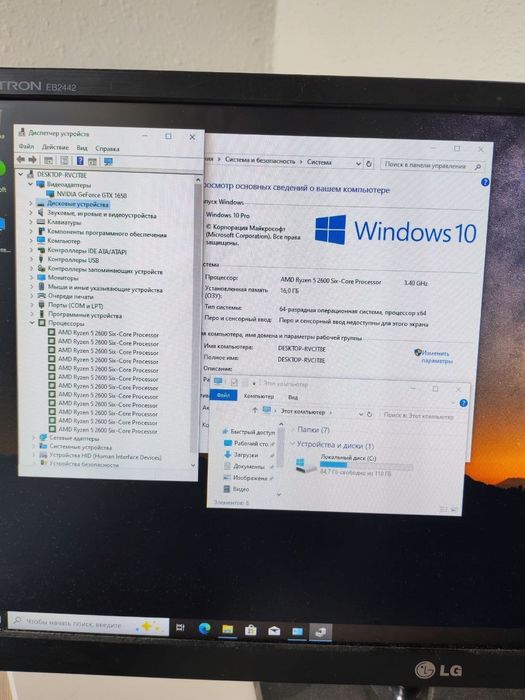Click the scan hardware monitor icon in toolbar
This screenshot has height=700, width=525.
pyautogui.click(x=108, y=162)
